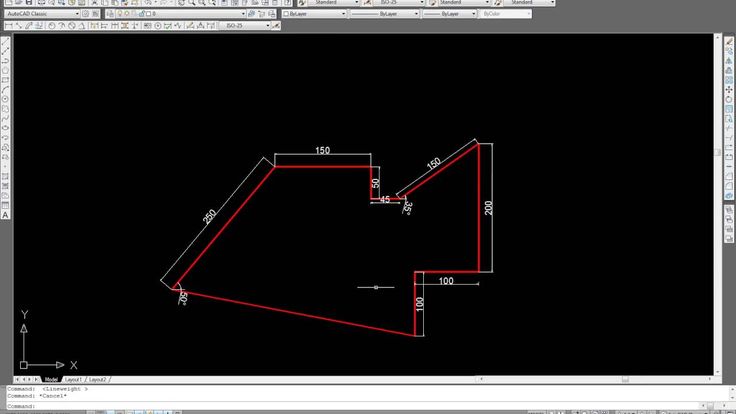This screenshot has width=736, height=414.
Task: Open the Tolerance dimension tool
Action: point(147,25)
